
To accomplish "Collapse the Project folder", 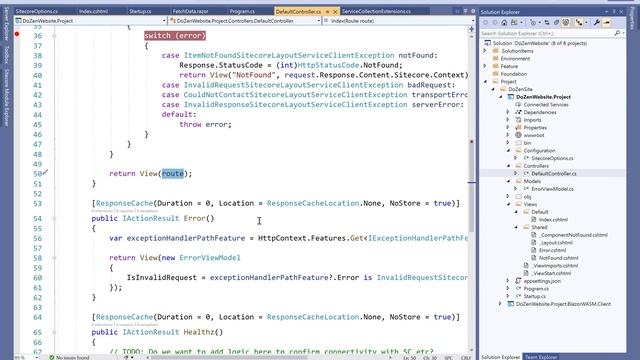I will pyautogui.click(x=485, y=82).
